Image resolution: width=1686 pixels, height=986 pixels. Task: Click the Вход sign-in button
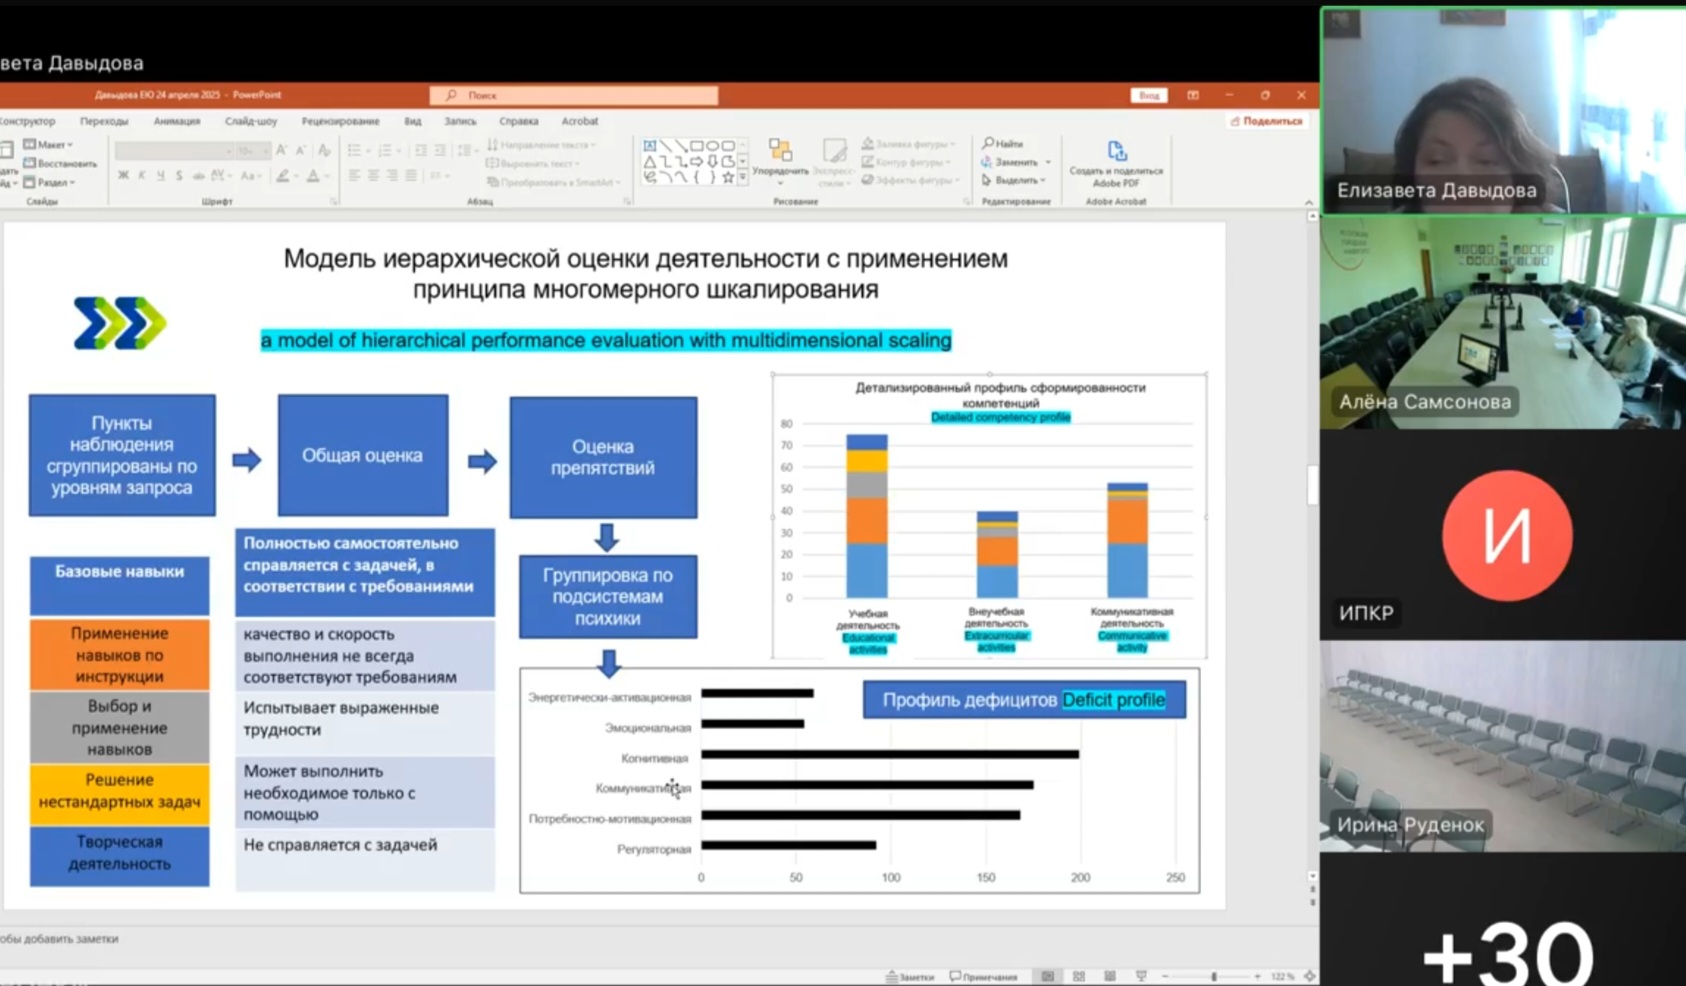pyautogui.click(x=1149, y=95)
